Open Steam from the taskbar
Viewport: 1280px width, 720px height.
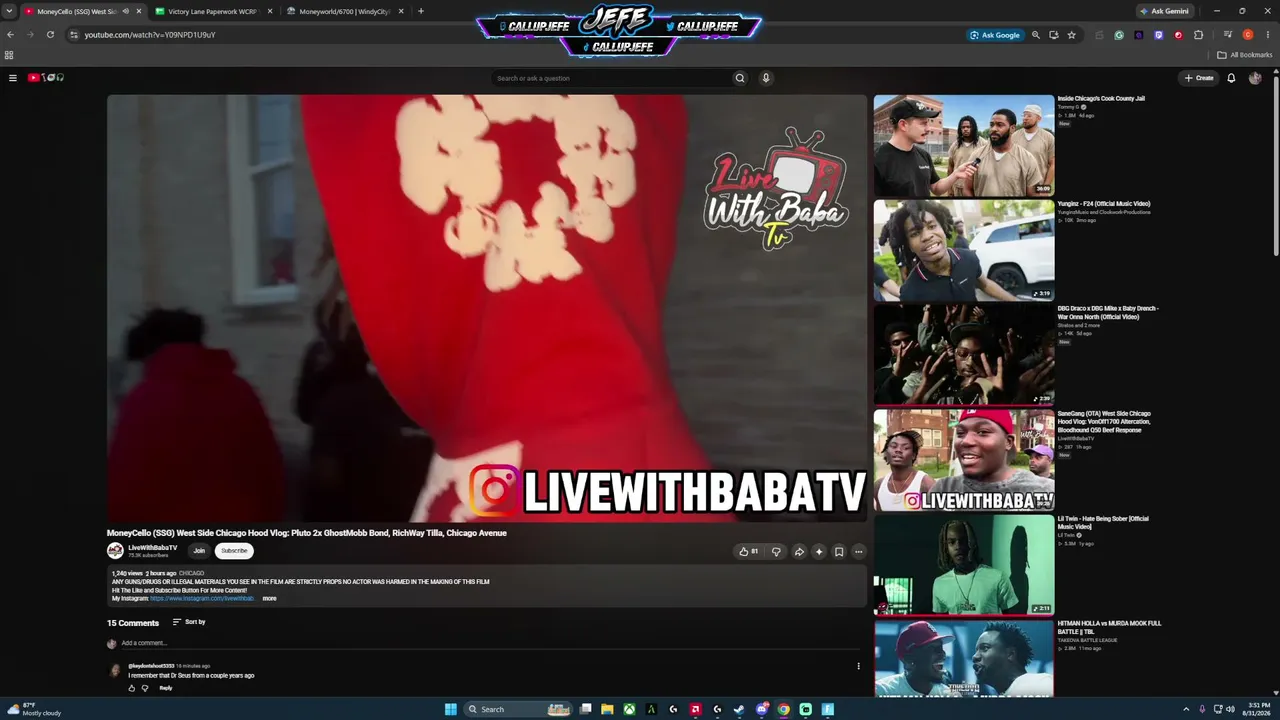(x=739, y=709)
